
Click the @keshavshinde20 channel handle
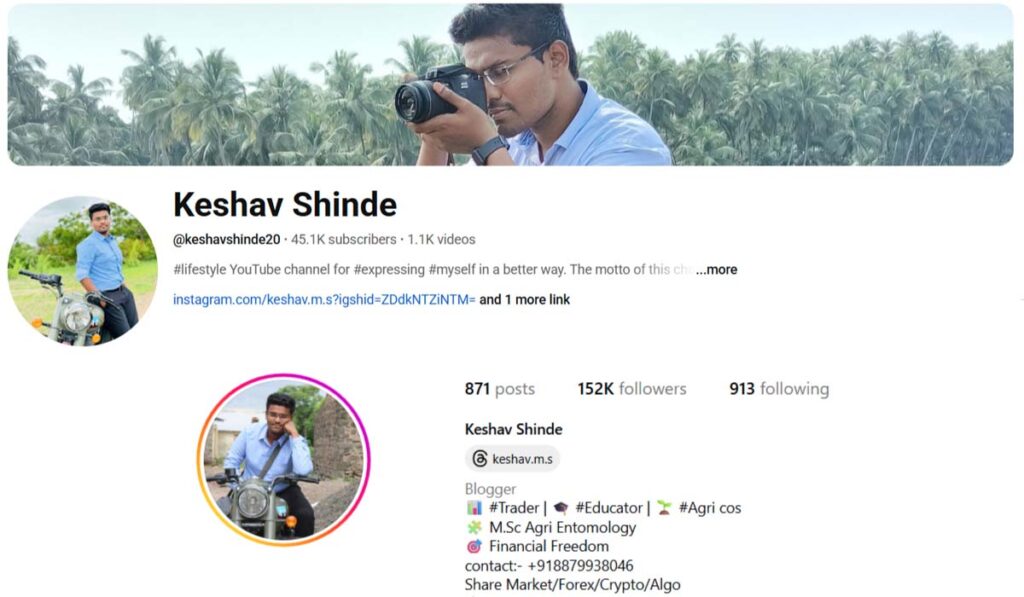tap(227, 240)
